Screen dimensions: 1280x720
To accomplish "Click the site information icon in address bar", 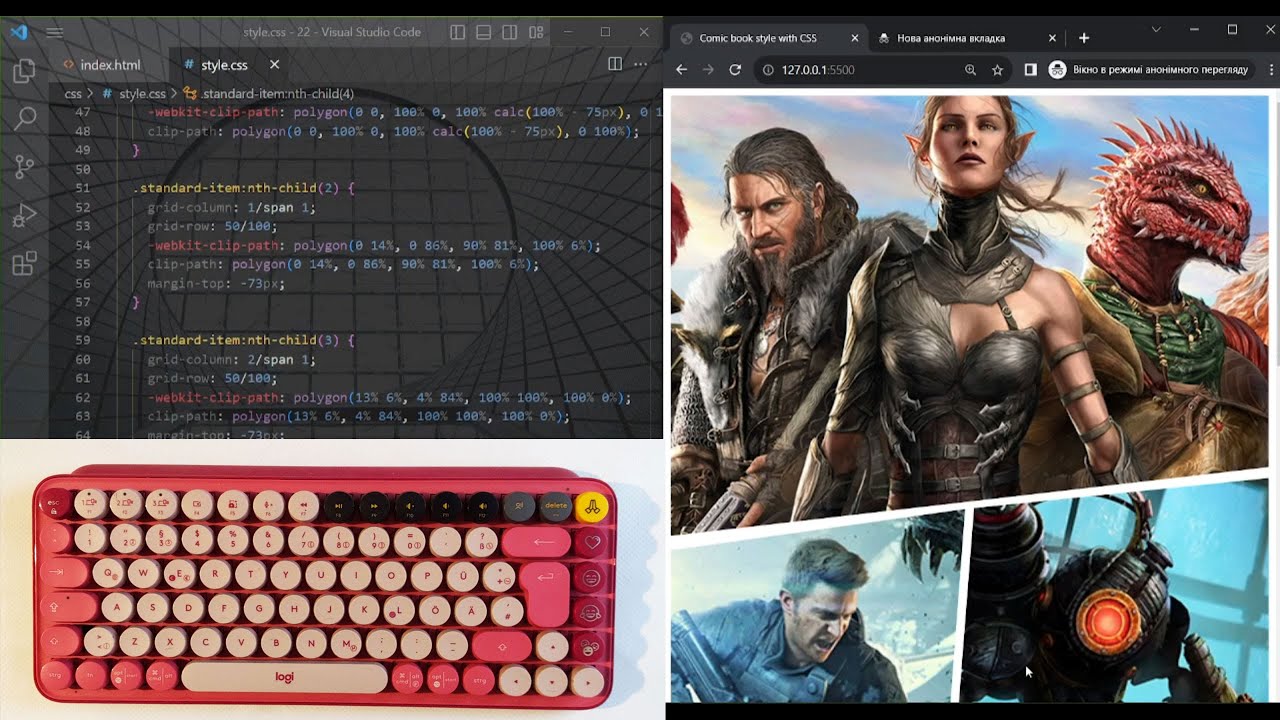I will (x=769, y=70).
